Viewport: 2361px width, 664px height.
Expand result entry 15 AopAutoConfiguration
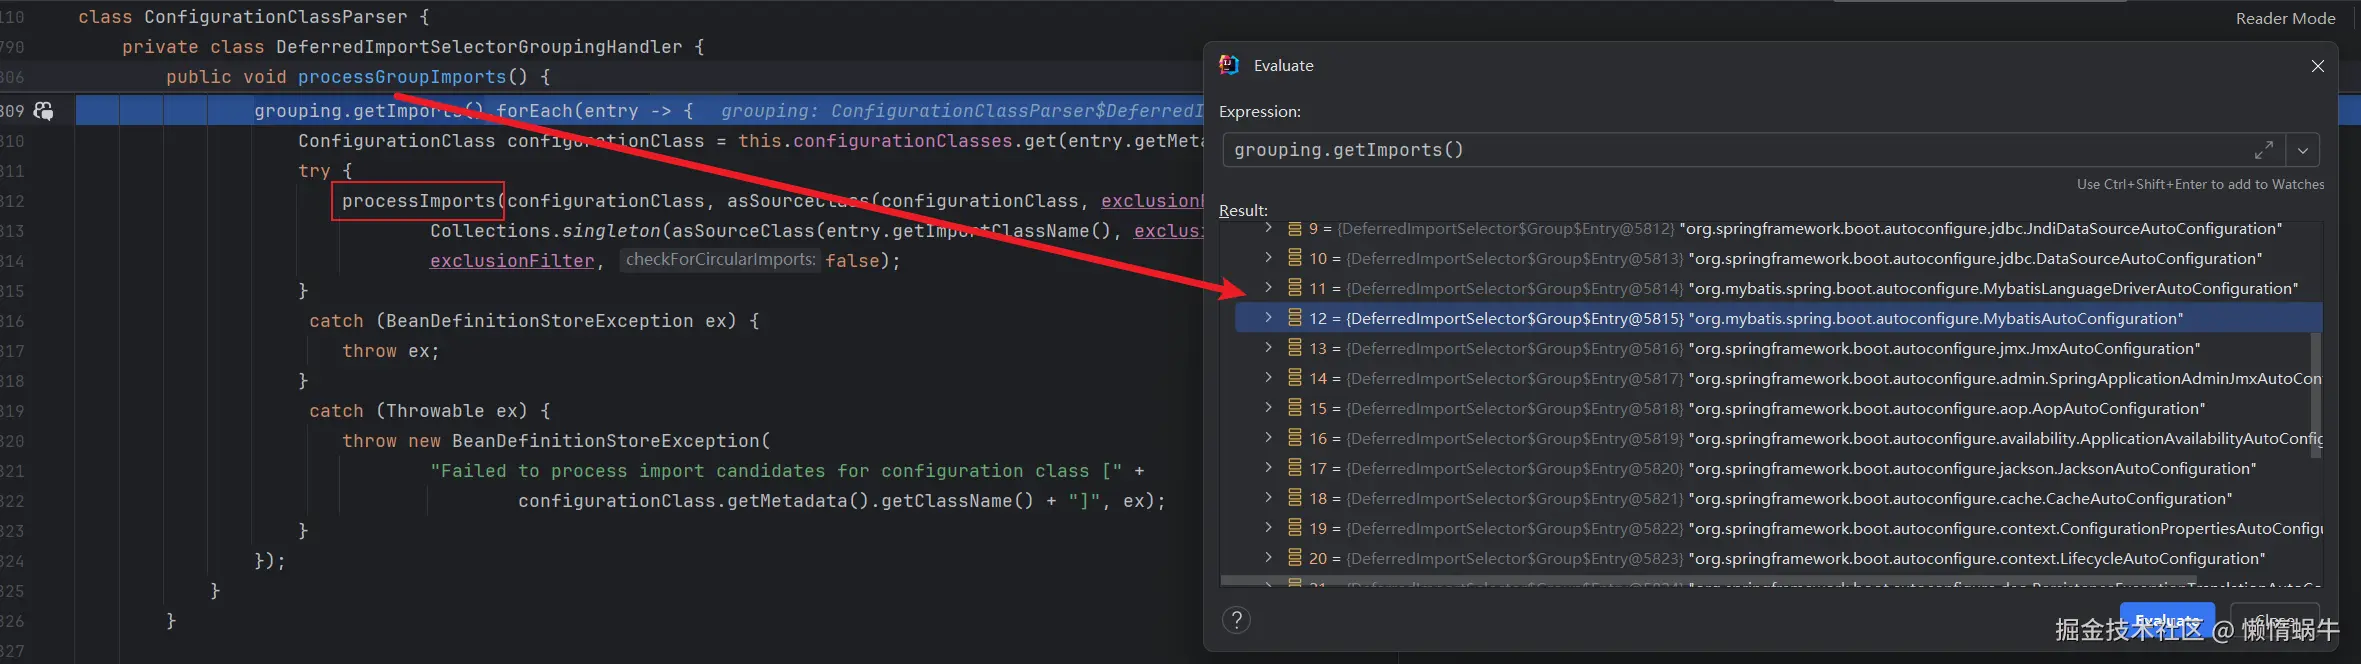coord(1268,409)
